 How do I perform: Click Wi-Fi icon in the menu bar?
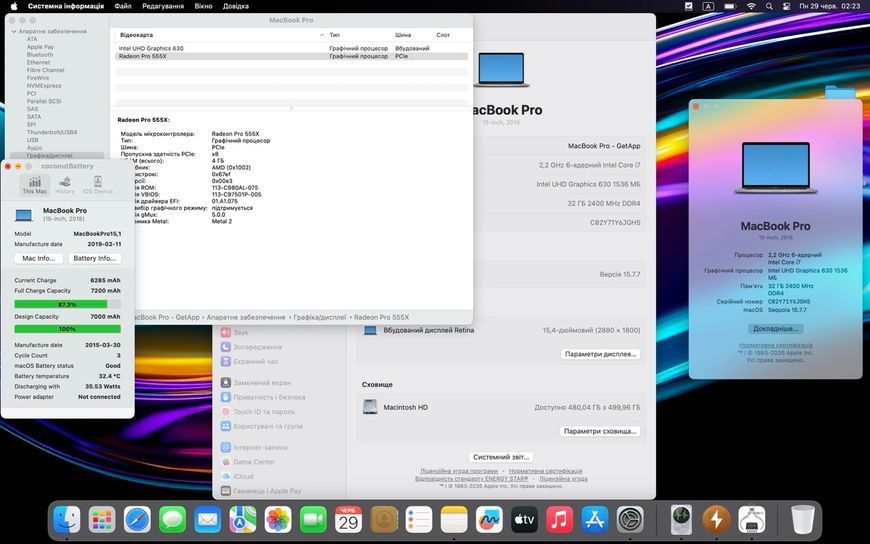point(751,6)
